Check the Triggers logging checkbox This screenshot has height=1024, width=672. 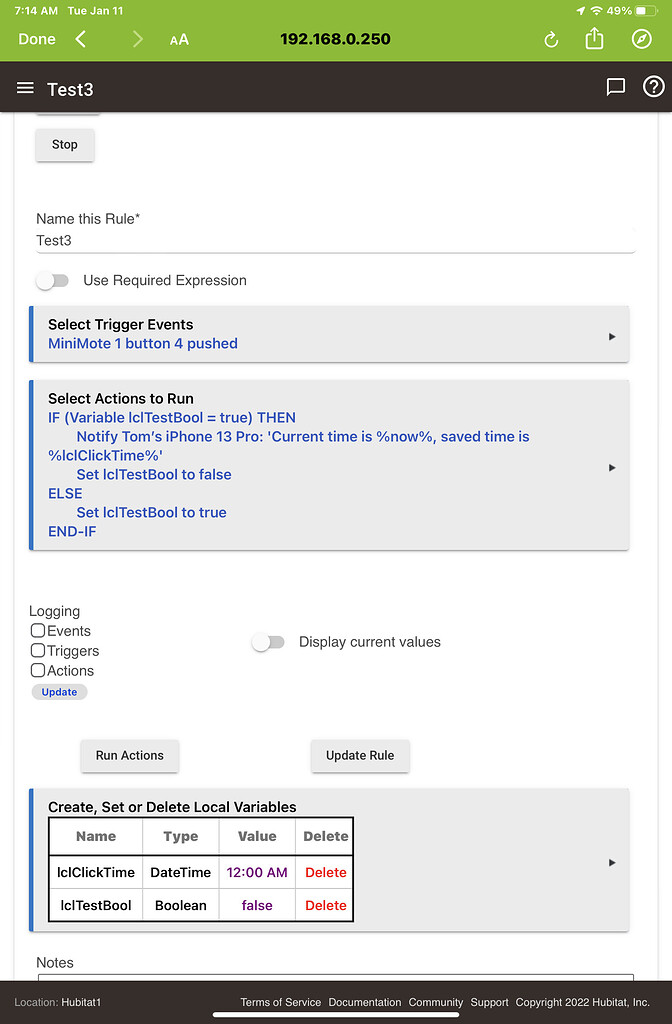click(x=38, y=651)
